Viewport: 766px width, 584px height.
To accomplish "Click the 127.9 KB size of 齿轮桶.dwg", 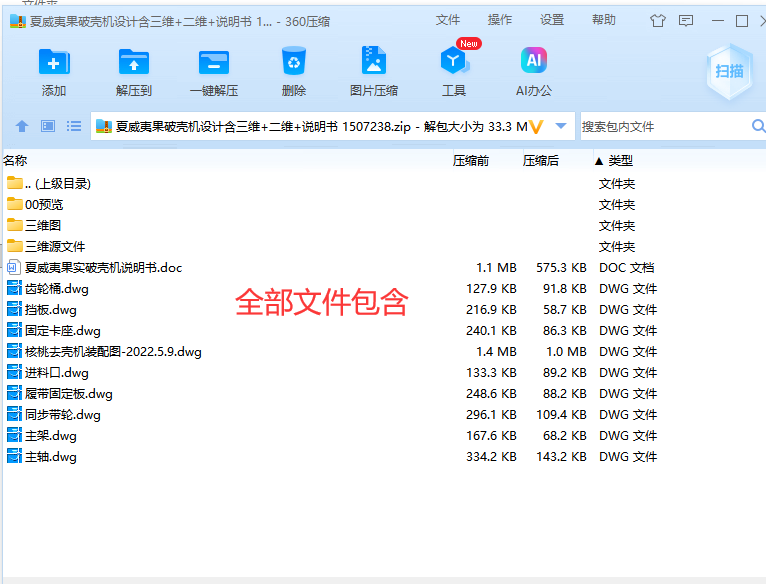I will (x=491, y=288).
